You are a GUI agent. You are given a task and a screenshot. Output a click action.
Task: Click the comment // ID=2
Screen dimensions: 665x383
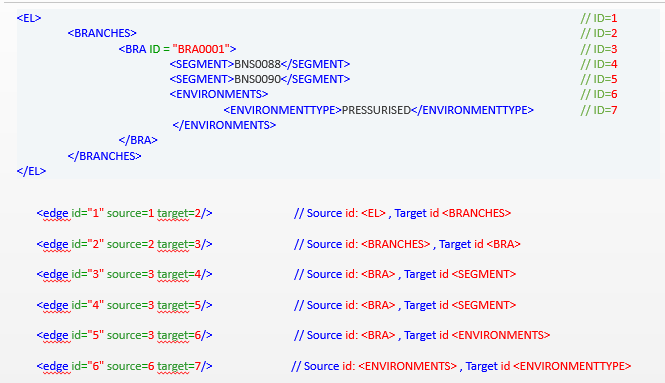[x=599, y=33]
